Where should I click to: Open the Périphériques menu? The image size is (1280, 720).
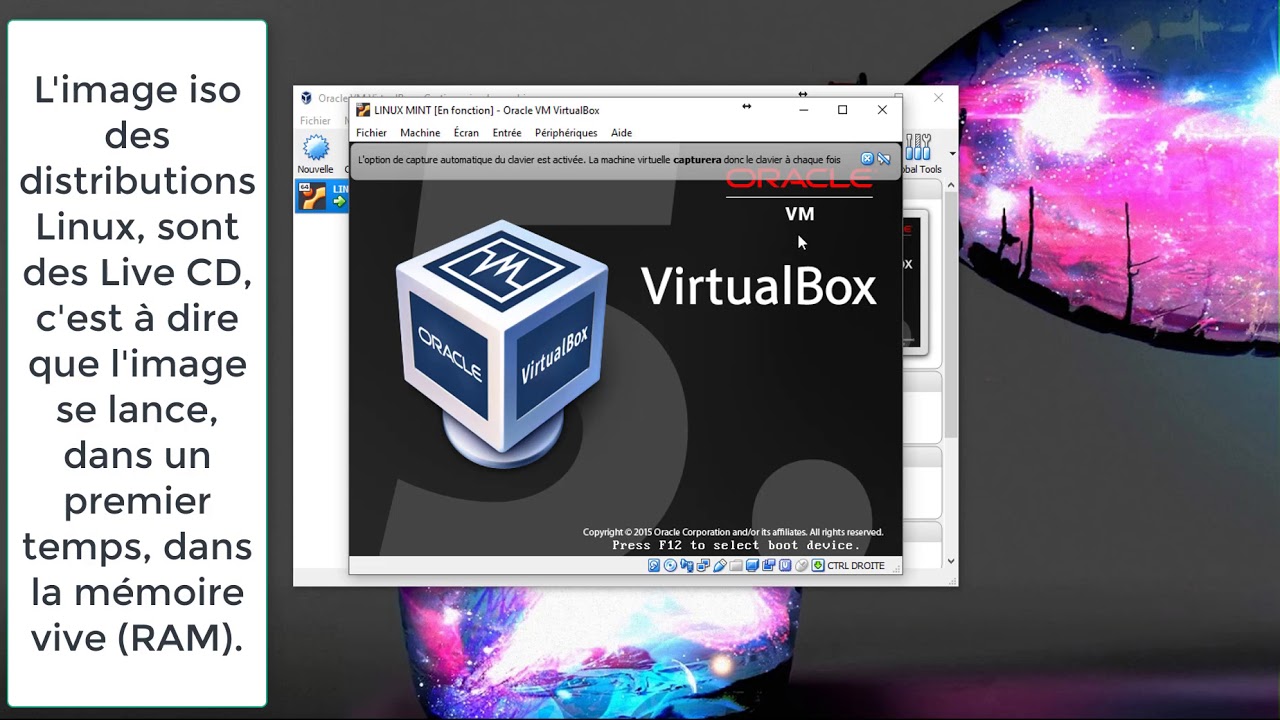[566, 133]
